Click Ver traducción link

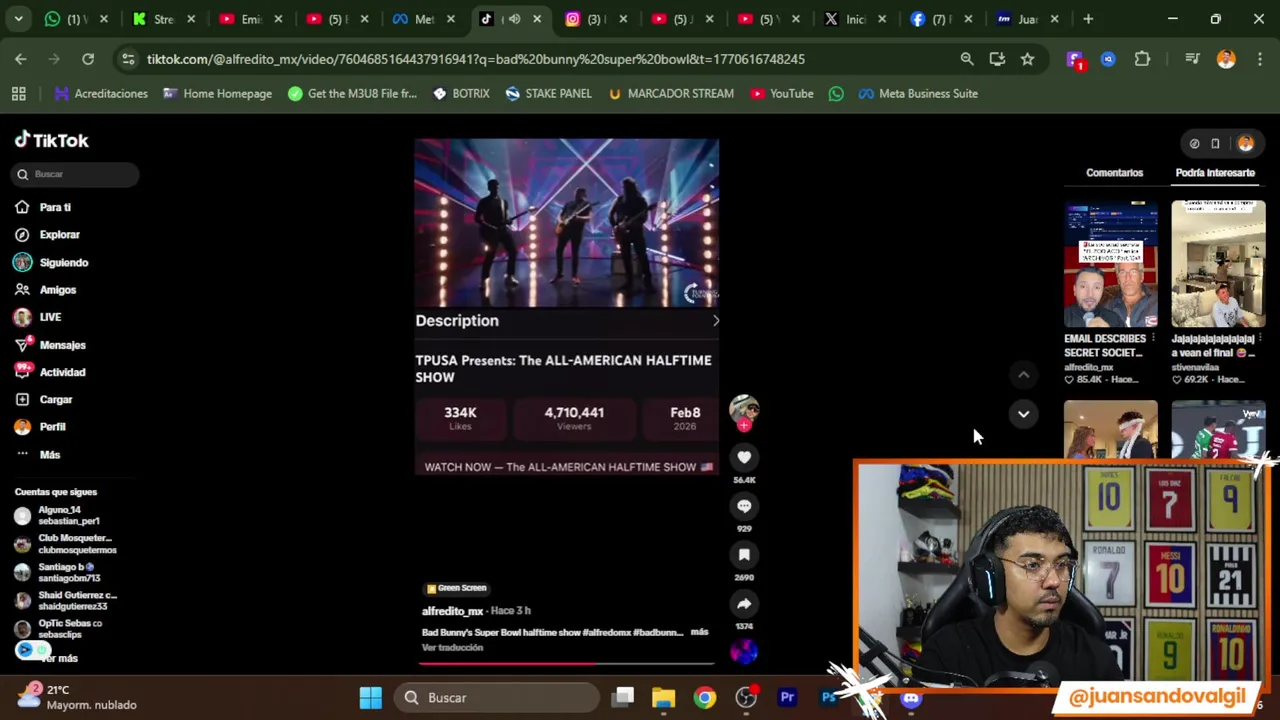click(x=452, y=648)
